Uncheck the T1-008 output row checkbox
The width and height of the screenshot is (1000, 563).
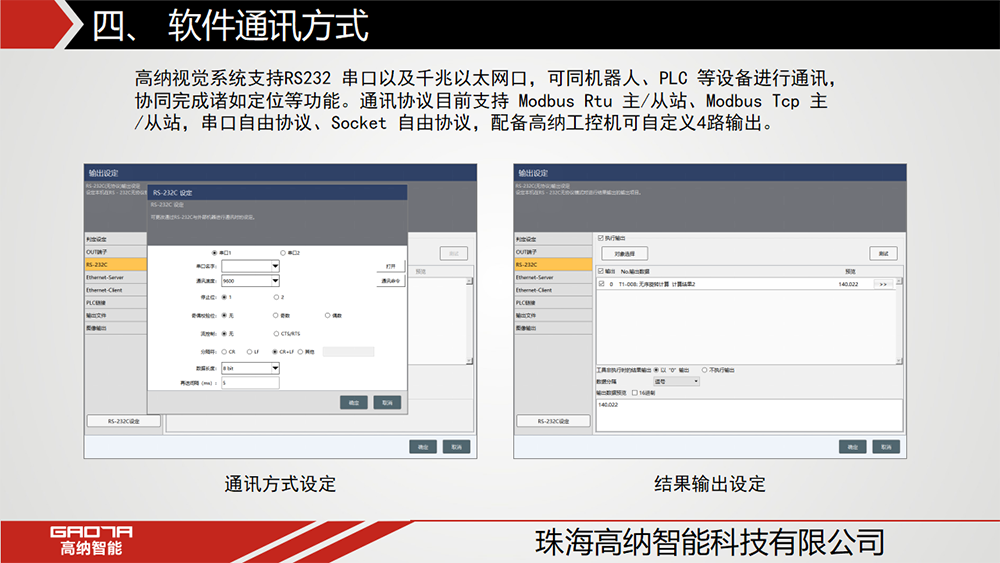[x=600, y=284]
